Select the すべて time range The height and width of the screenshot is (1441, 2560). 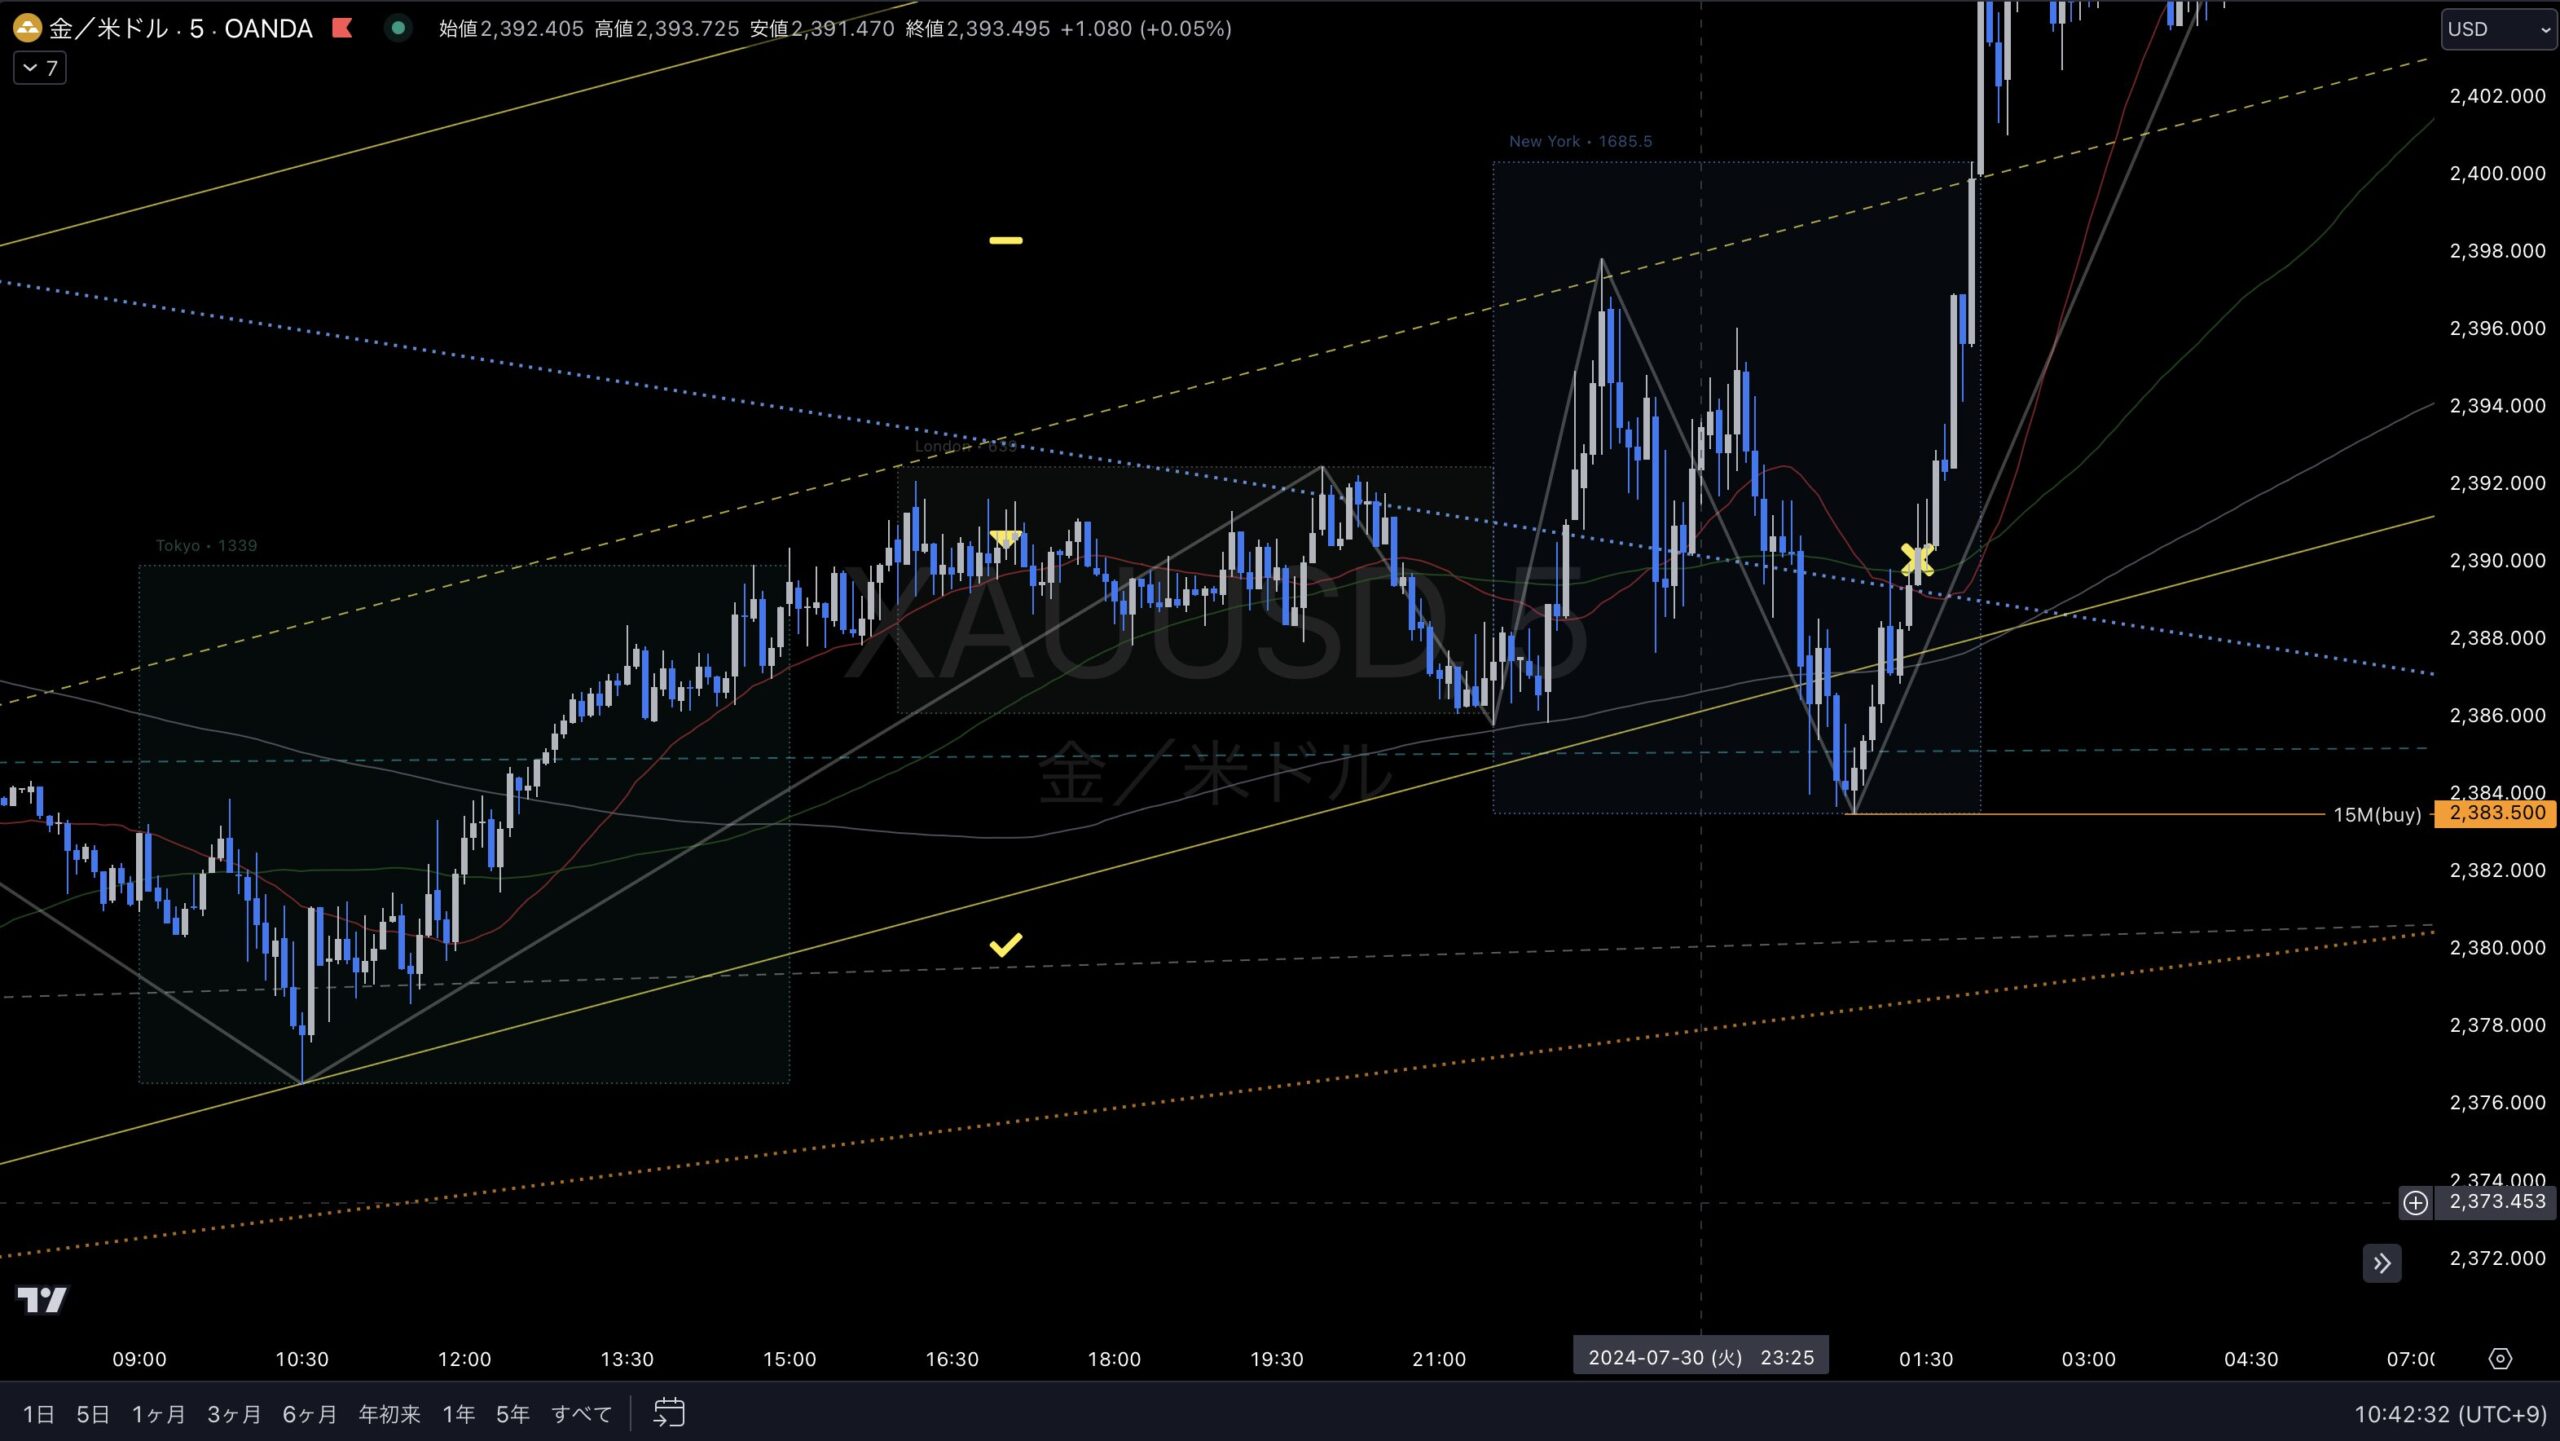581,1414
